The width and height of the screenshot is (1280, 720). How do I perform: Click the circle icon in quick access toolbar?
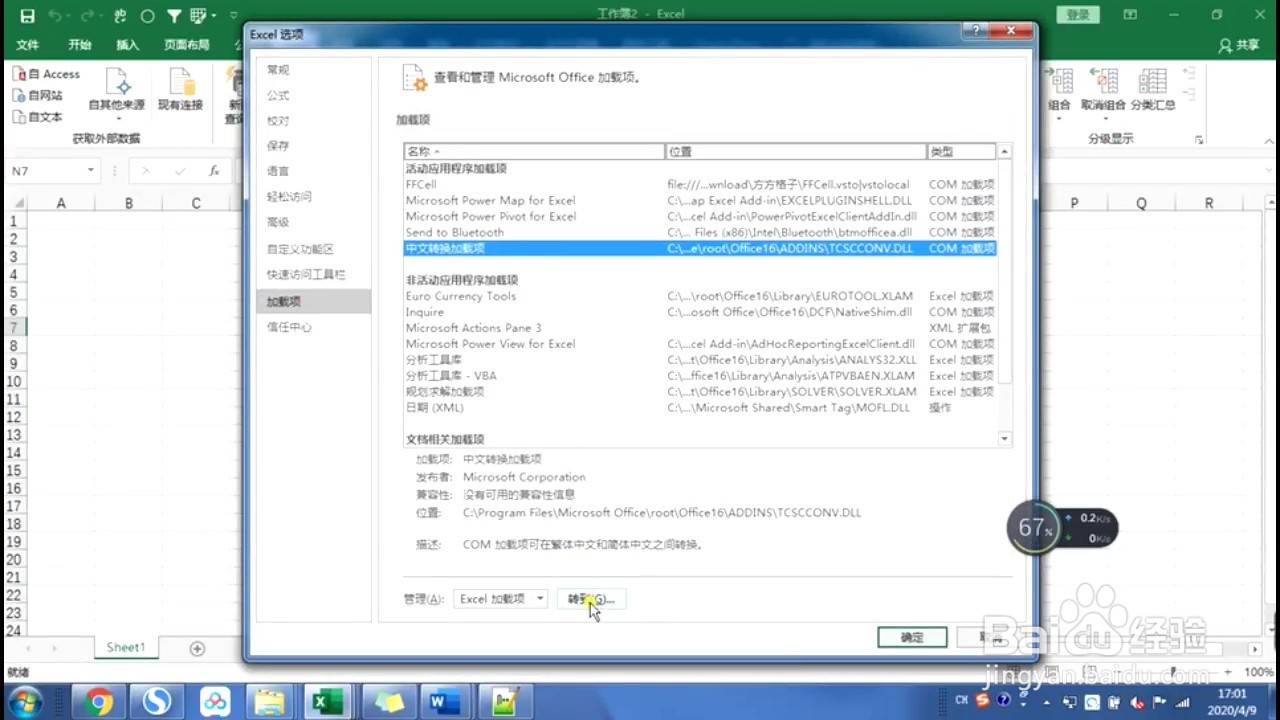(x=148, y=16)
